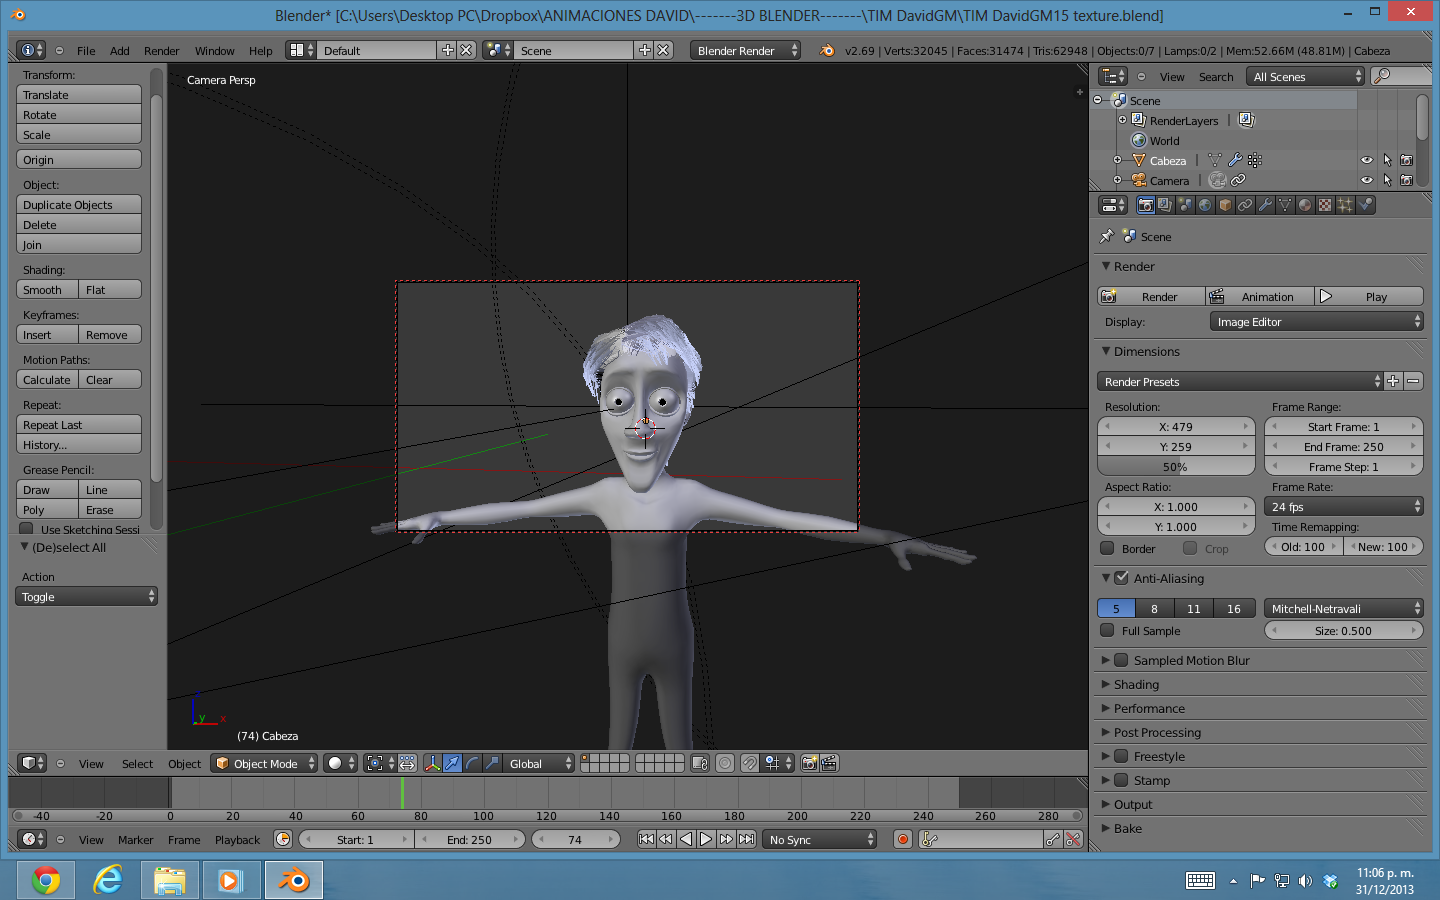The height and width of the screenshot is (900, 1440).
Task: Open the Render properties tab camera icon
Action: pos(1146,205)
